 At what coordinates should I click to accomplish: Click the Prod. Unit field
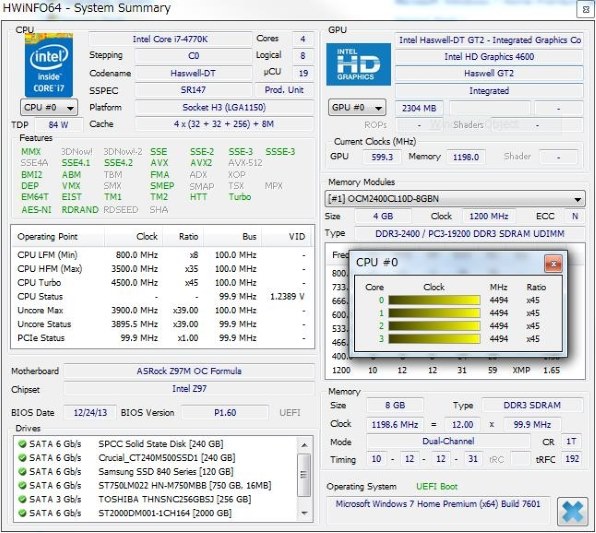point(284,90)
